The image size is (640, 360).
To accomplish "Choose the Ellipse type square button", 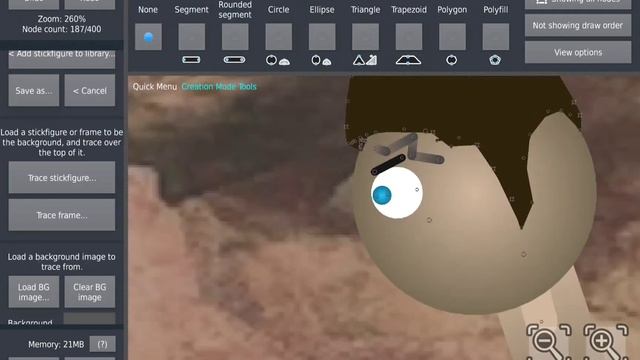I will tap(322, 37).
